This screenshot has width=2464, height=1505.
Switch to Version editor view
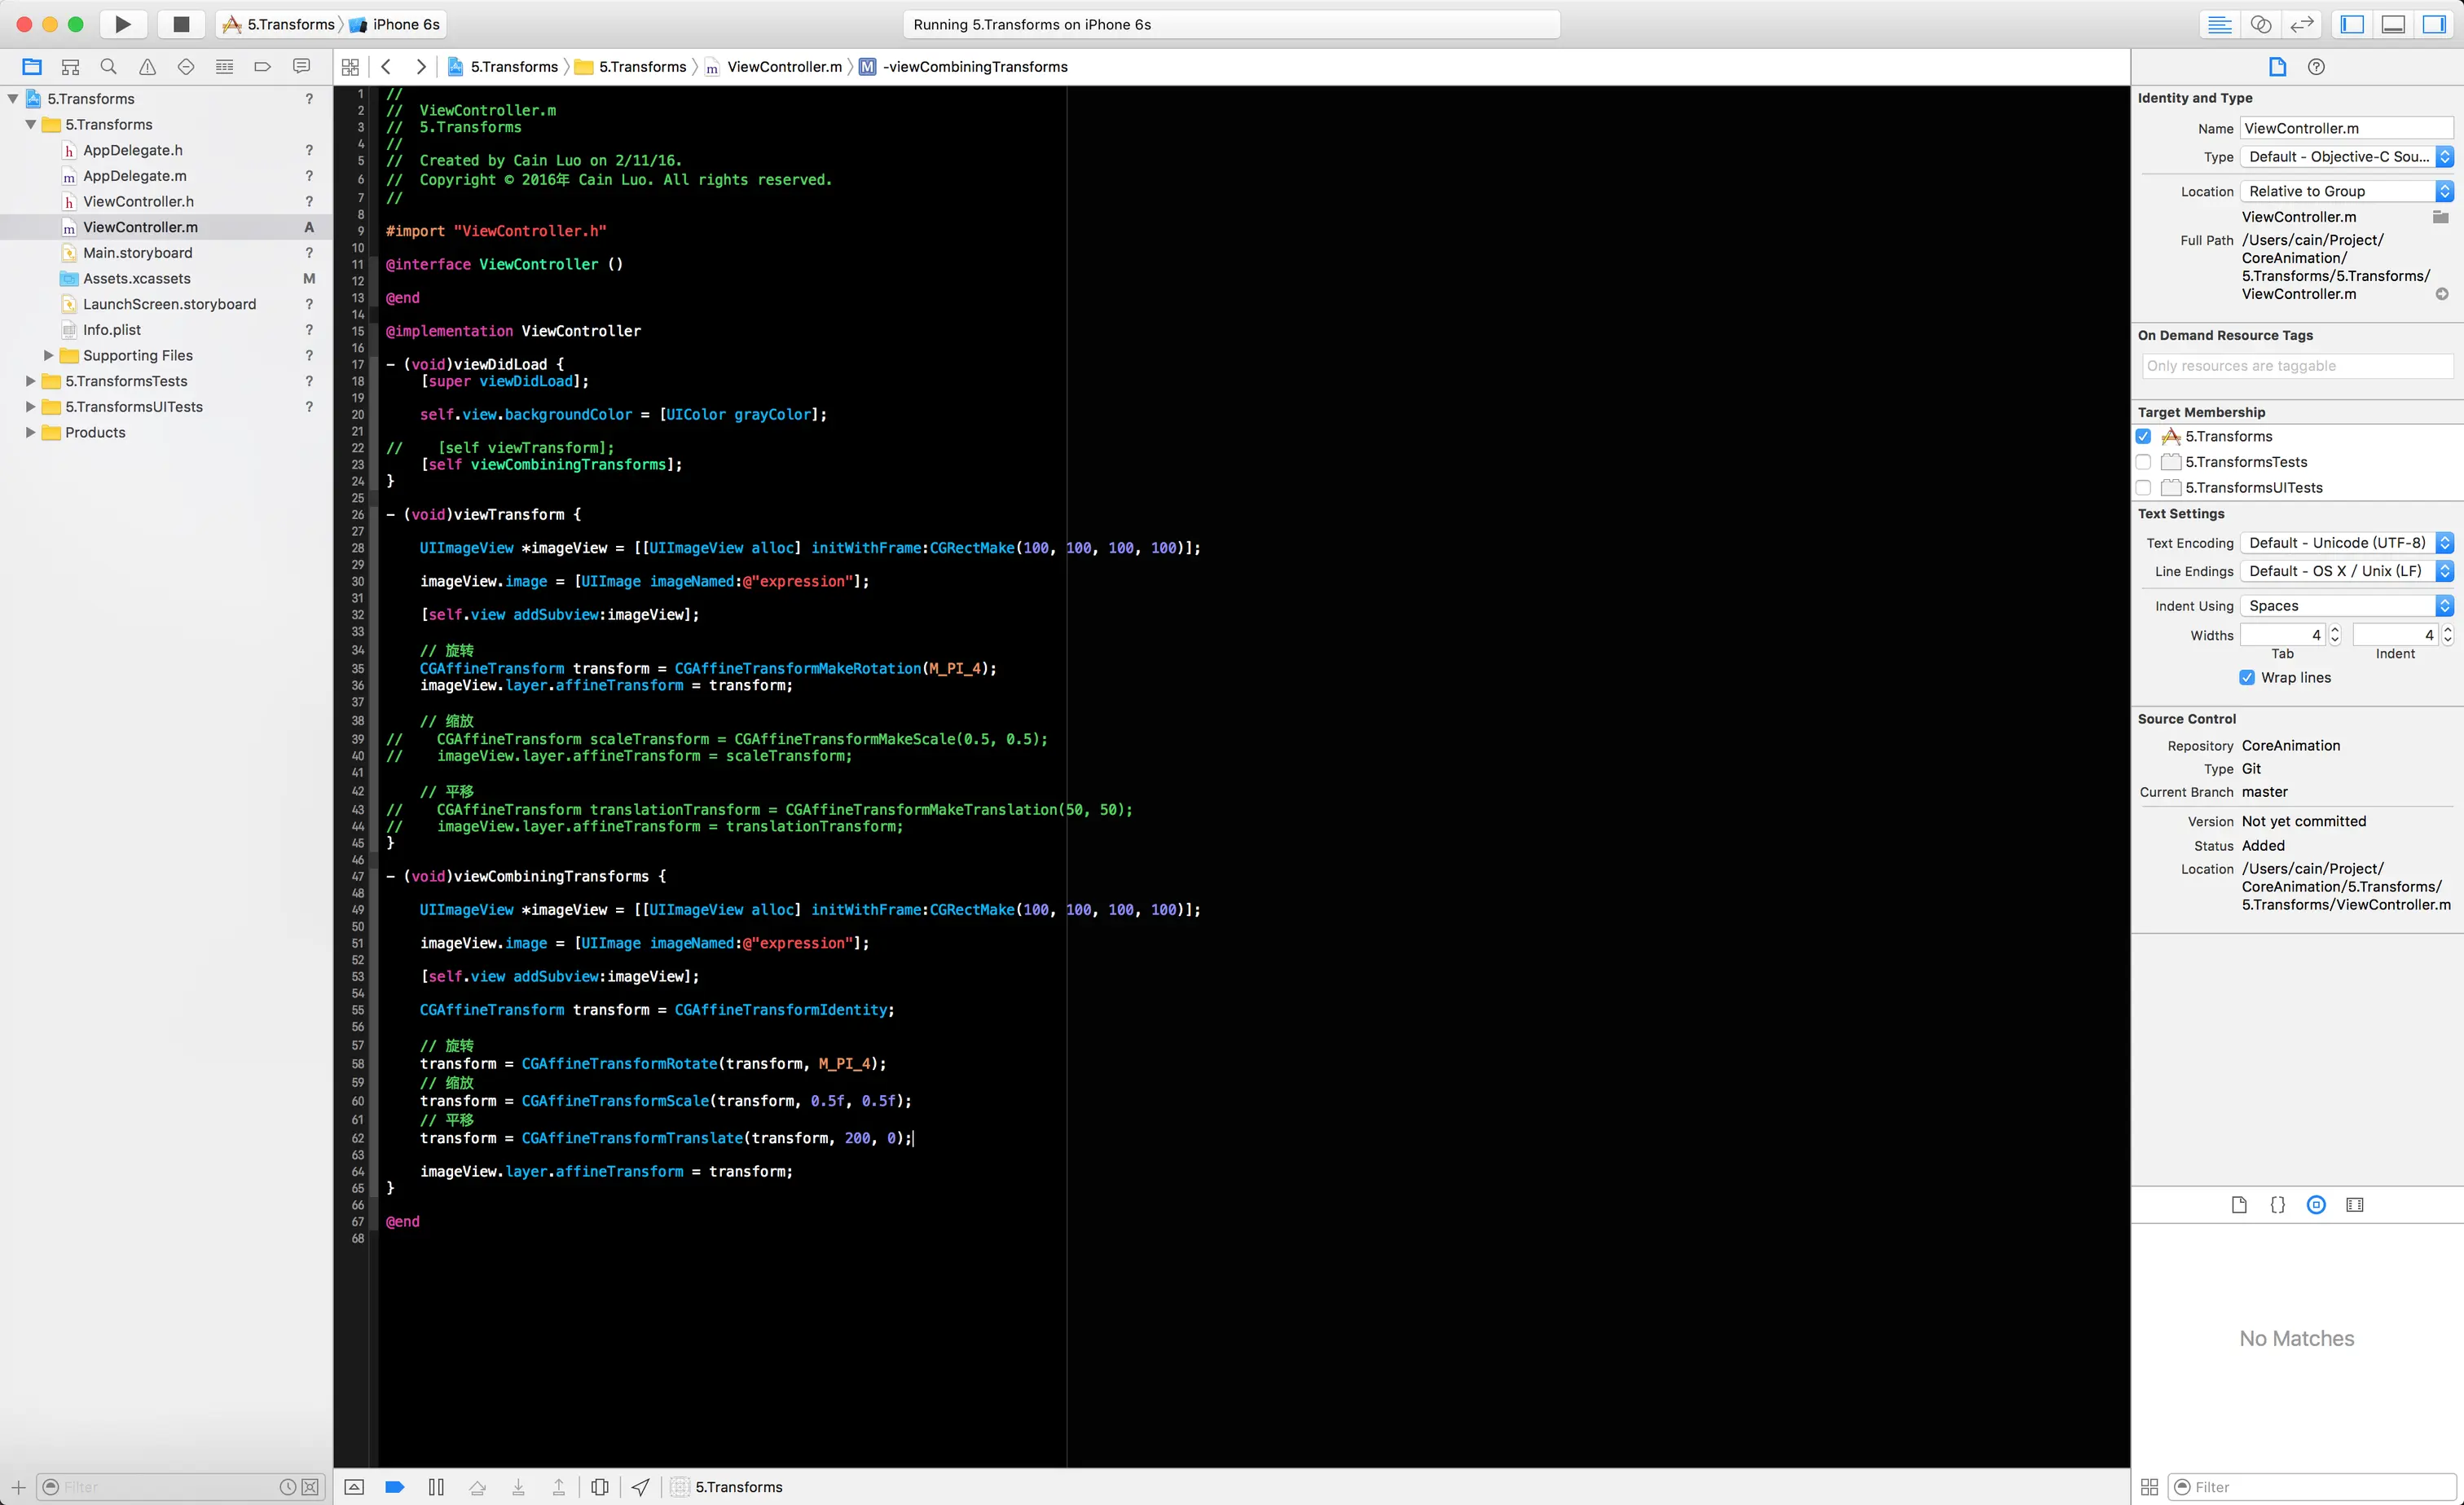point(2302,24)
